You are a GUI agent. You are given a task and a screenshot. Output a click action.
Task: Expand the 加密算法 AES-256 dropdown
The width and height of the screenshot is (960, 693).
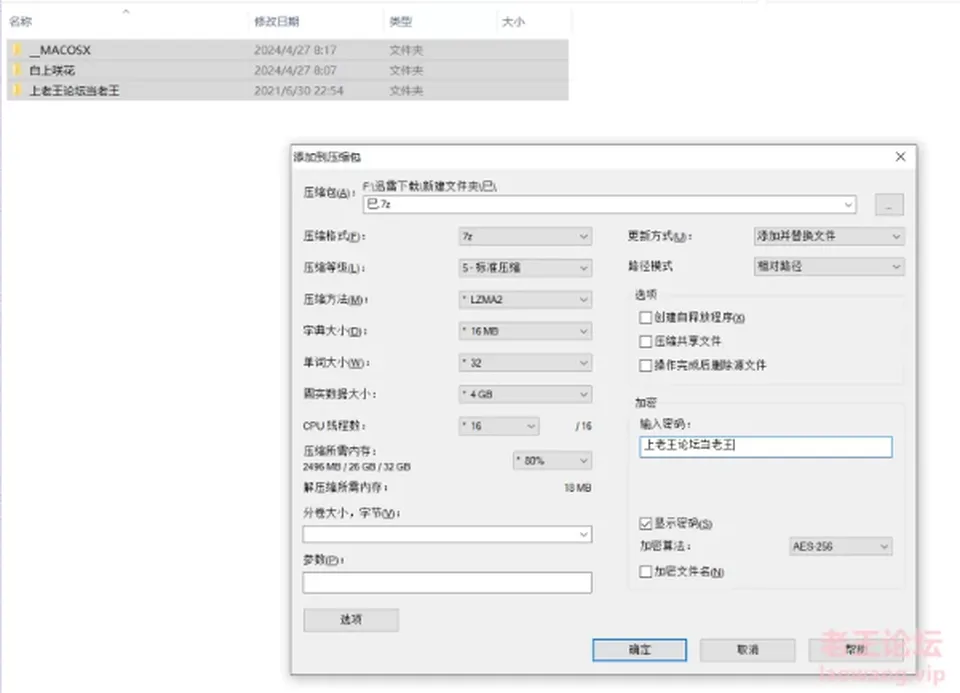[841, 546]
